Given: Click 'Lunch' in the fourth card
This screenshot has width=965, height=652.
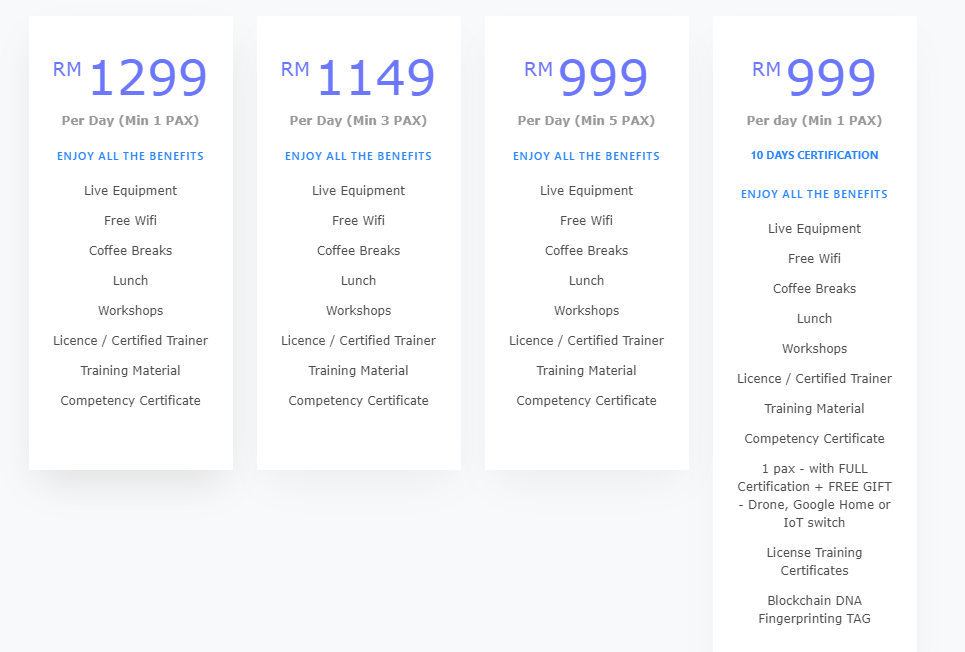Looking at the screenshot, I should [x=814, y=319].
